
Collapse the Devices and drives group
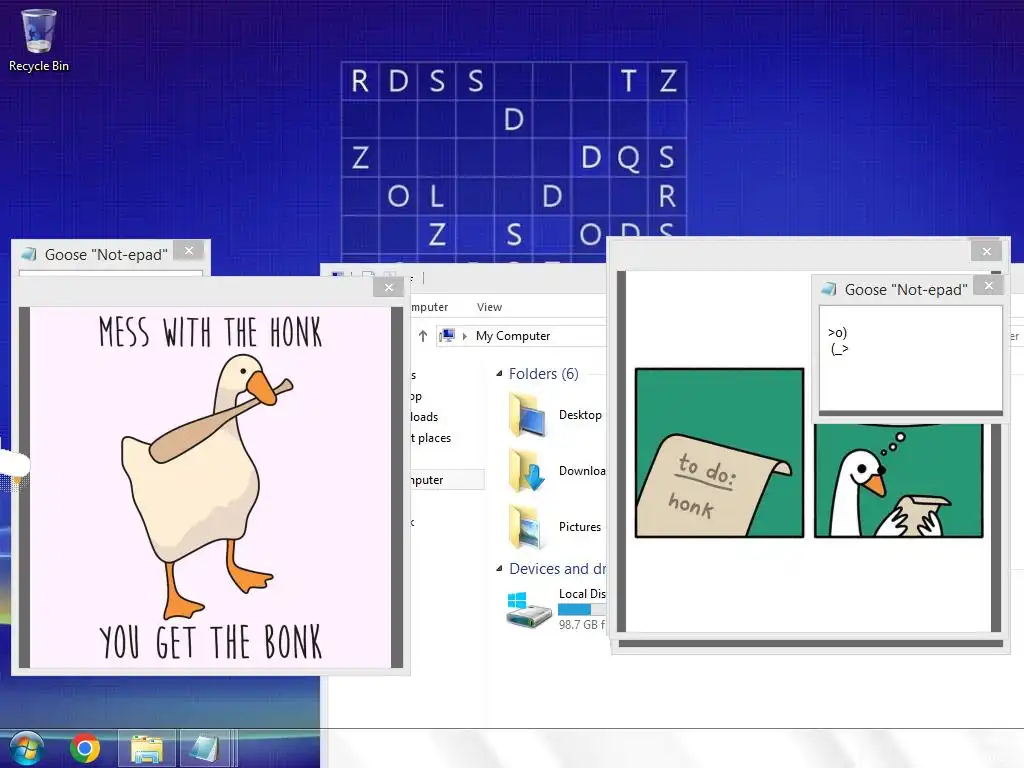[499, 569]
